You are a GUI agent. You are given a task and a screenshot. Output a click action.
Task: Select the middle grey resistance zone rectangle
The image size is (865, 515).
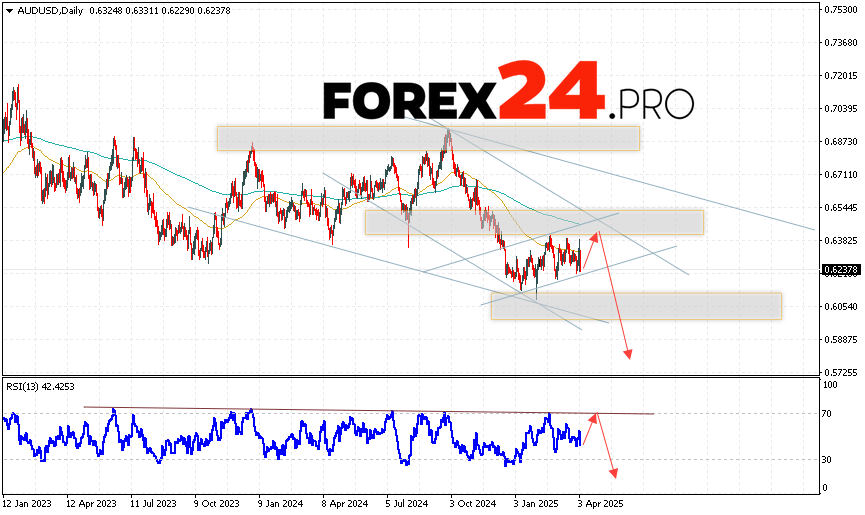coord(534,222)
